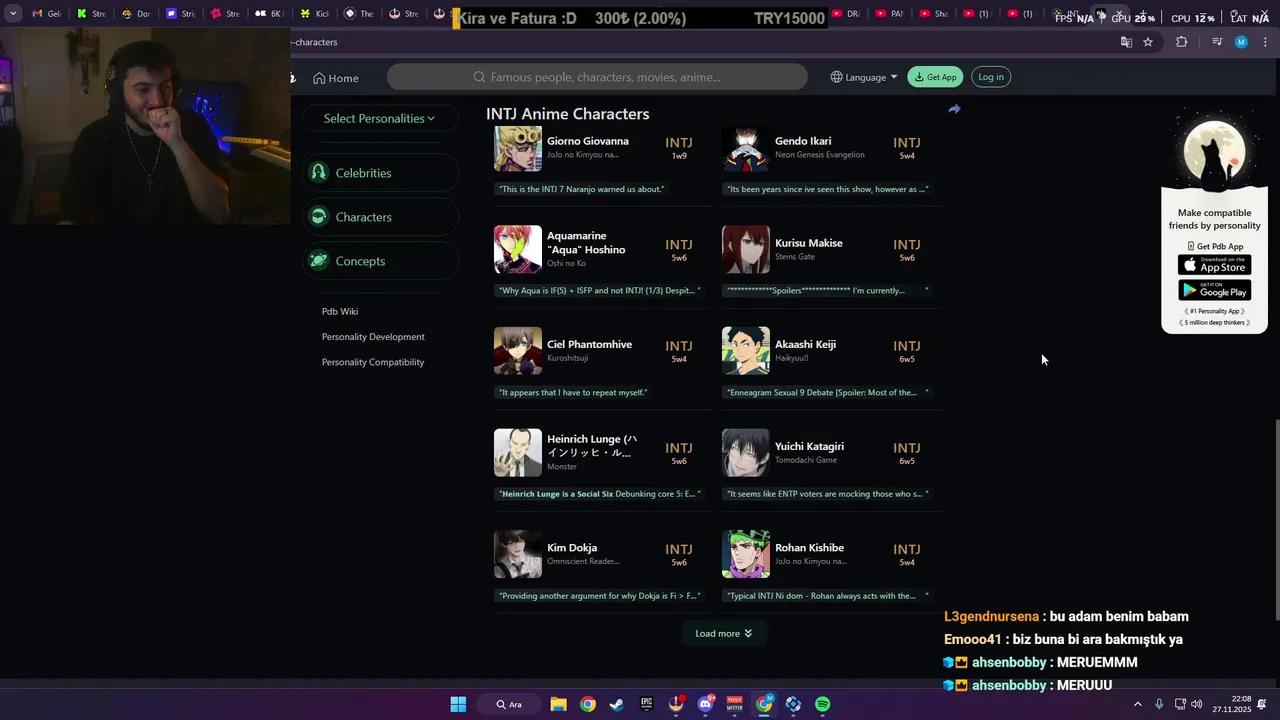Click the share arrow icon
This screenshot has width=1280, height=720.
954,109
